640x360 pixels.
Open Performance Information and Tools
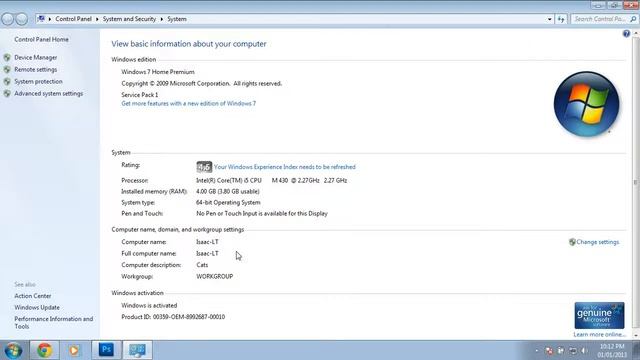point(53,322)
